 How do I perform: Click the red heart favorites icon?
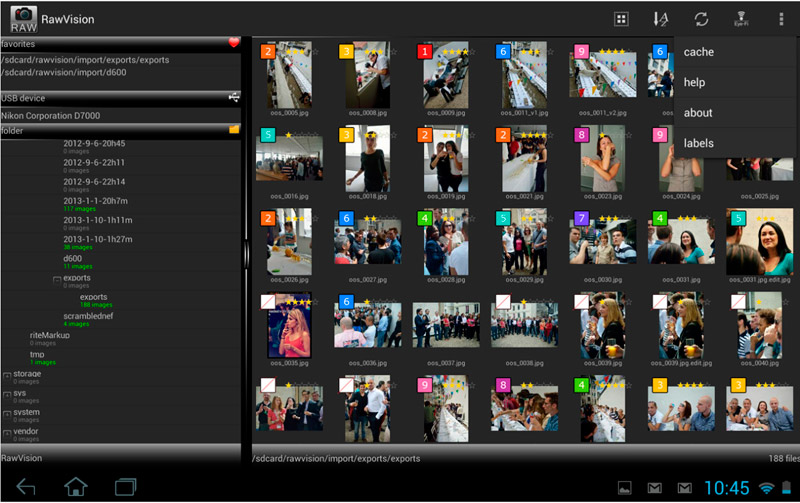pos(234,43)
